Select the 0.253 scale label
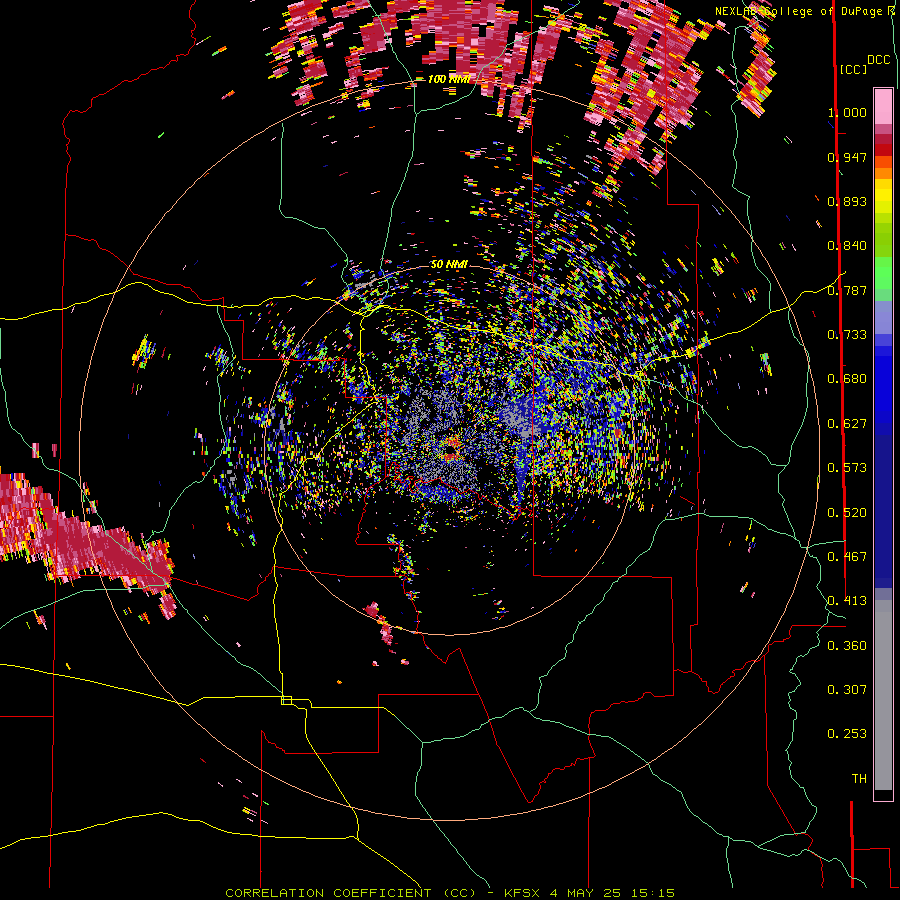The height and width of the screenshot is (900, 900). 847,734
